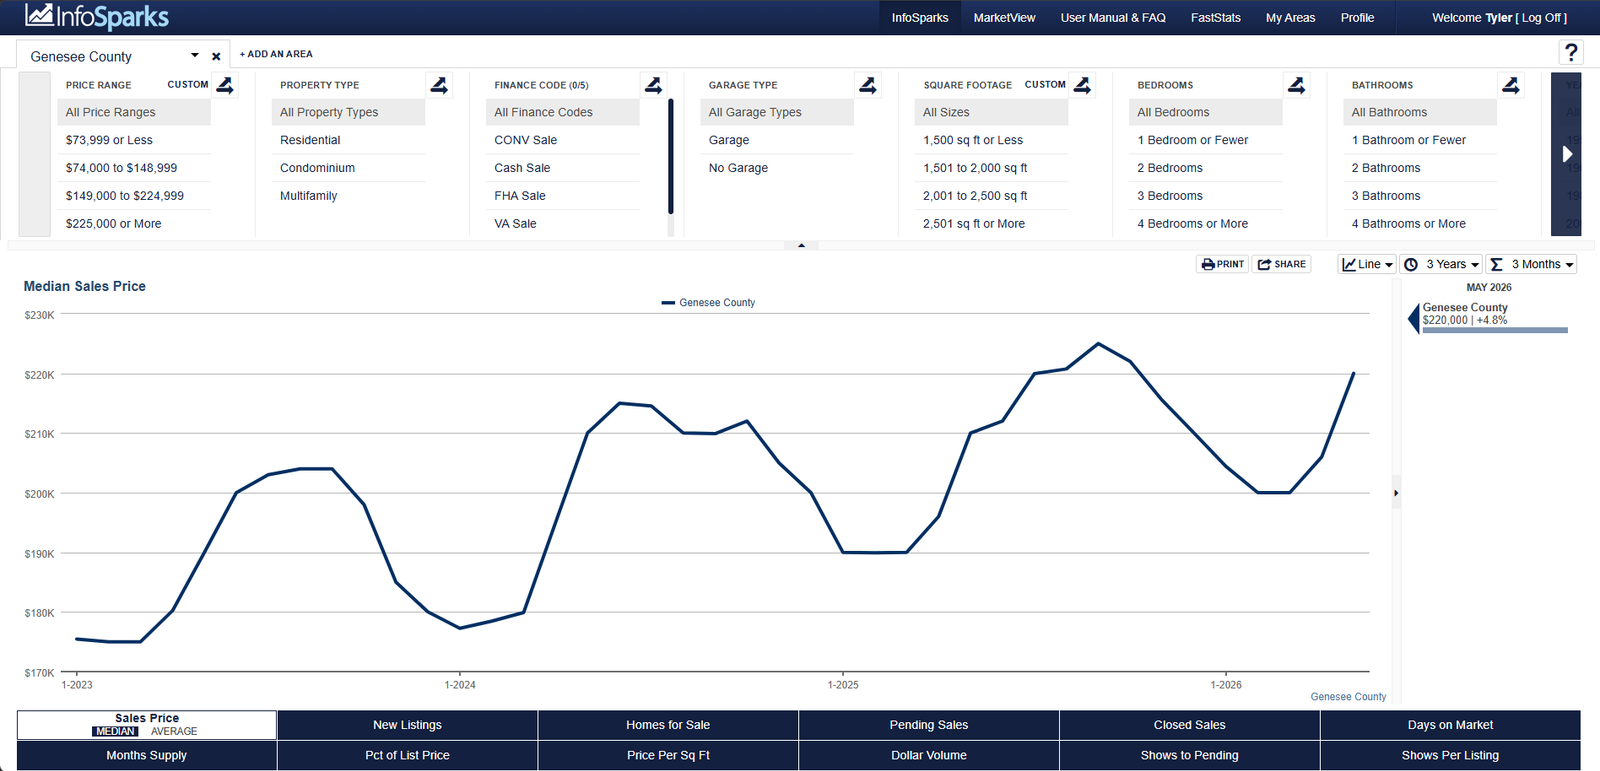Clear the Bedrooms filter eraser icon
This screenshot has height=771, width=1600.
tap(1296, 85)
